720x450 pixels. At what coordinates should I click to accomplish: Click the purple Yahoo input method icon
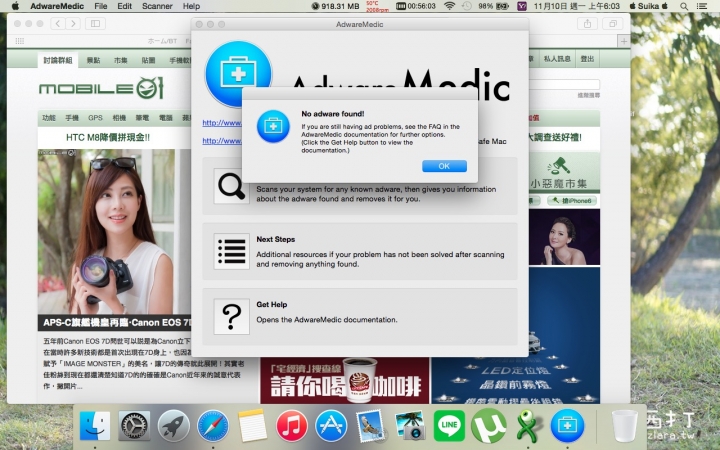pos(522,6)
